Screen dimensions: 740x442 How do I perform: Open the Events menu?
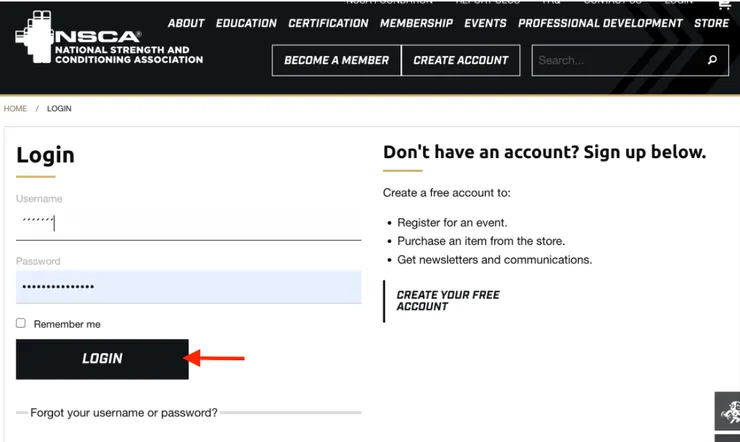pyautogui.click(x=485, y=23)
